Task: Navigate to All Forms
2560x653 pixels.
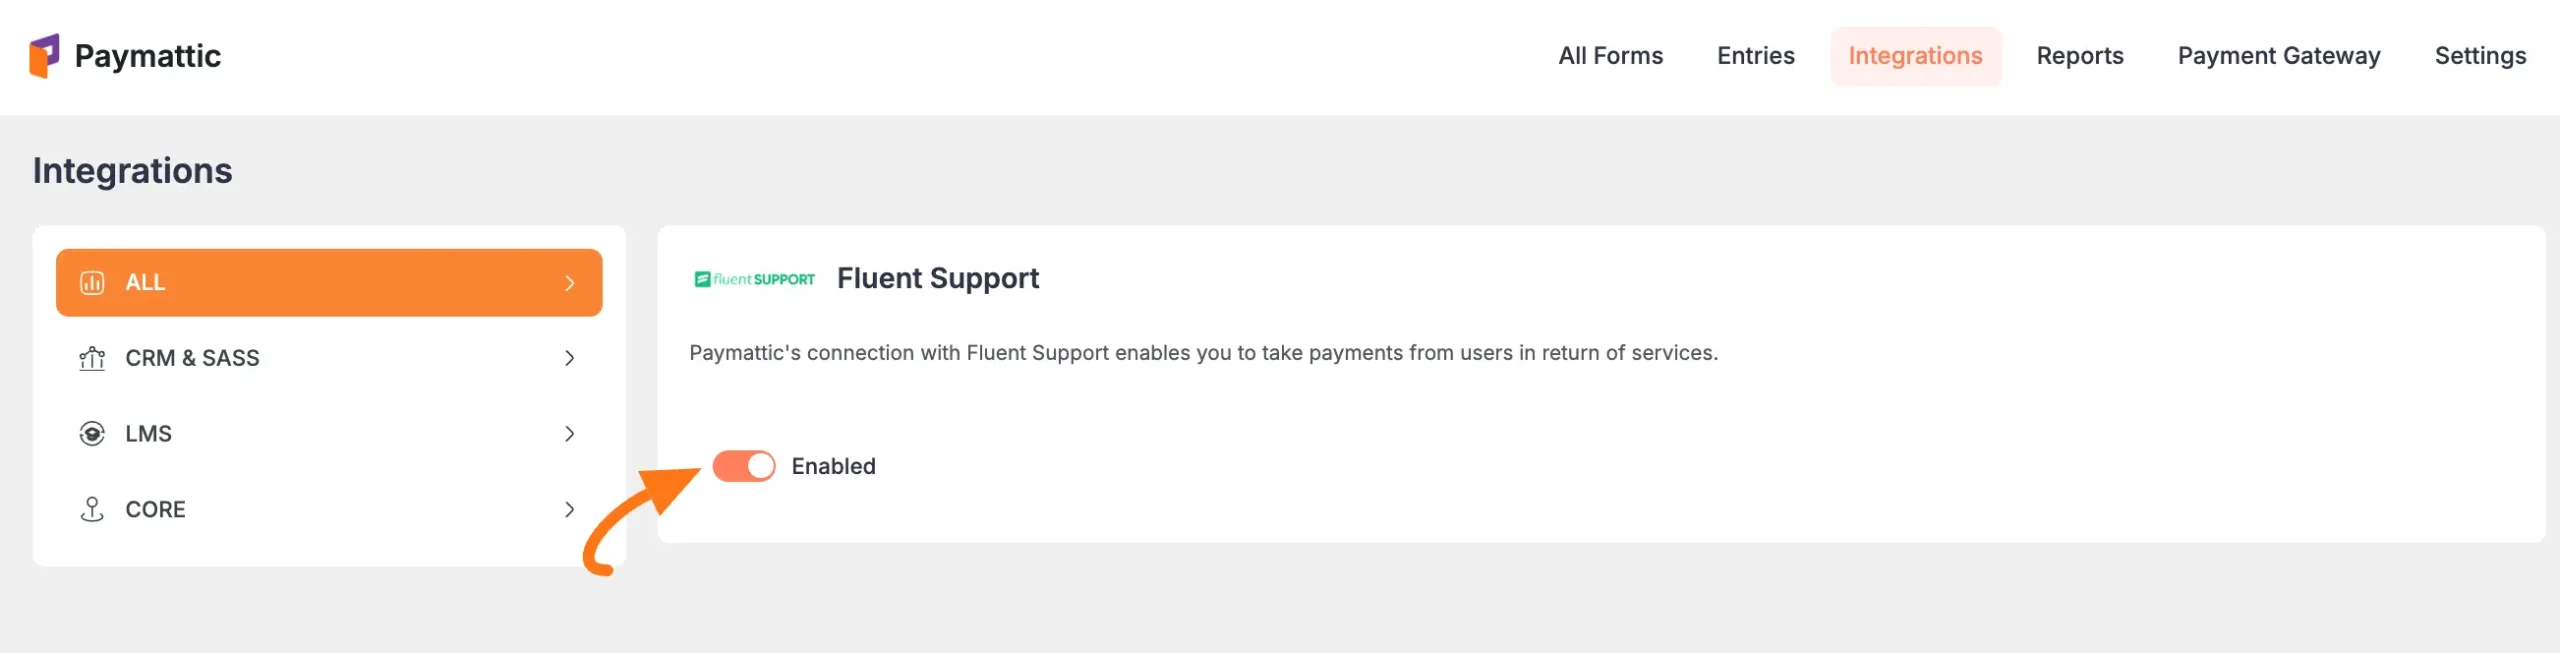Action: tap(1609, 56)
